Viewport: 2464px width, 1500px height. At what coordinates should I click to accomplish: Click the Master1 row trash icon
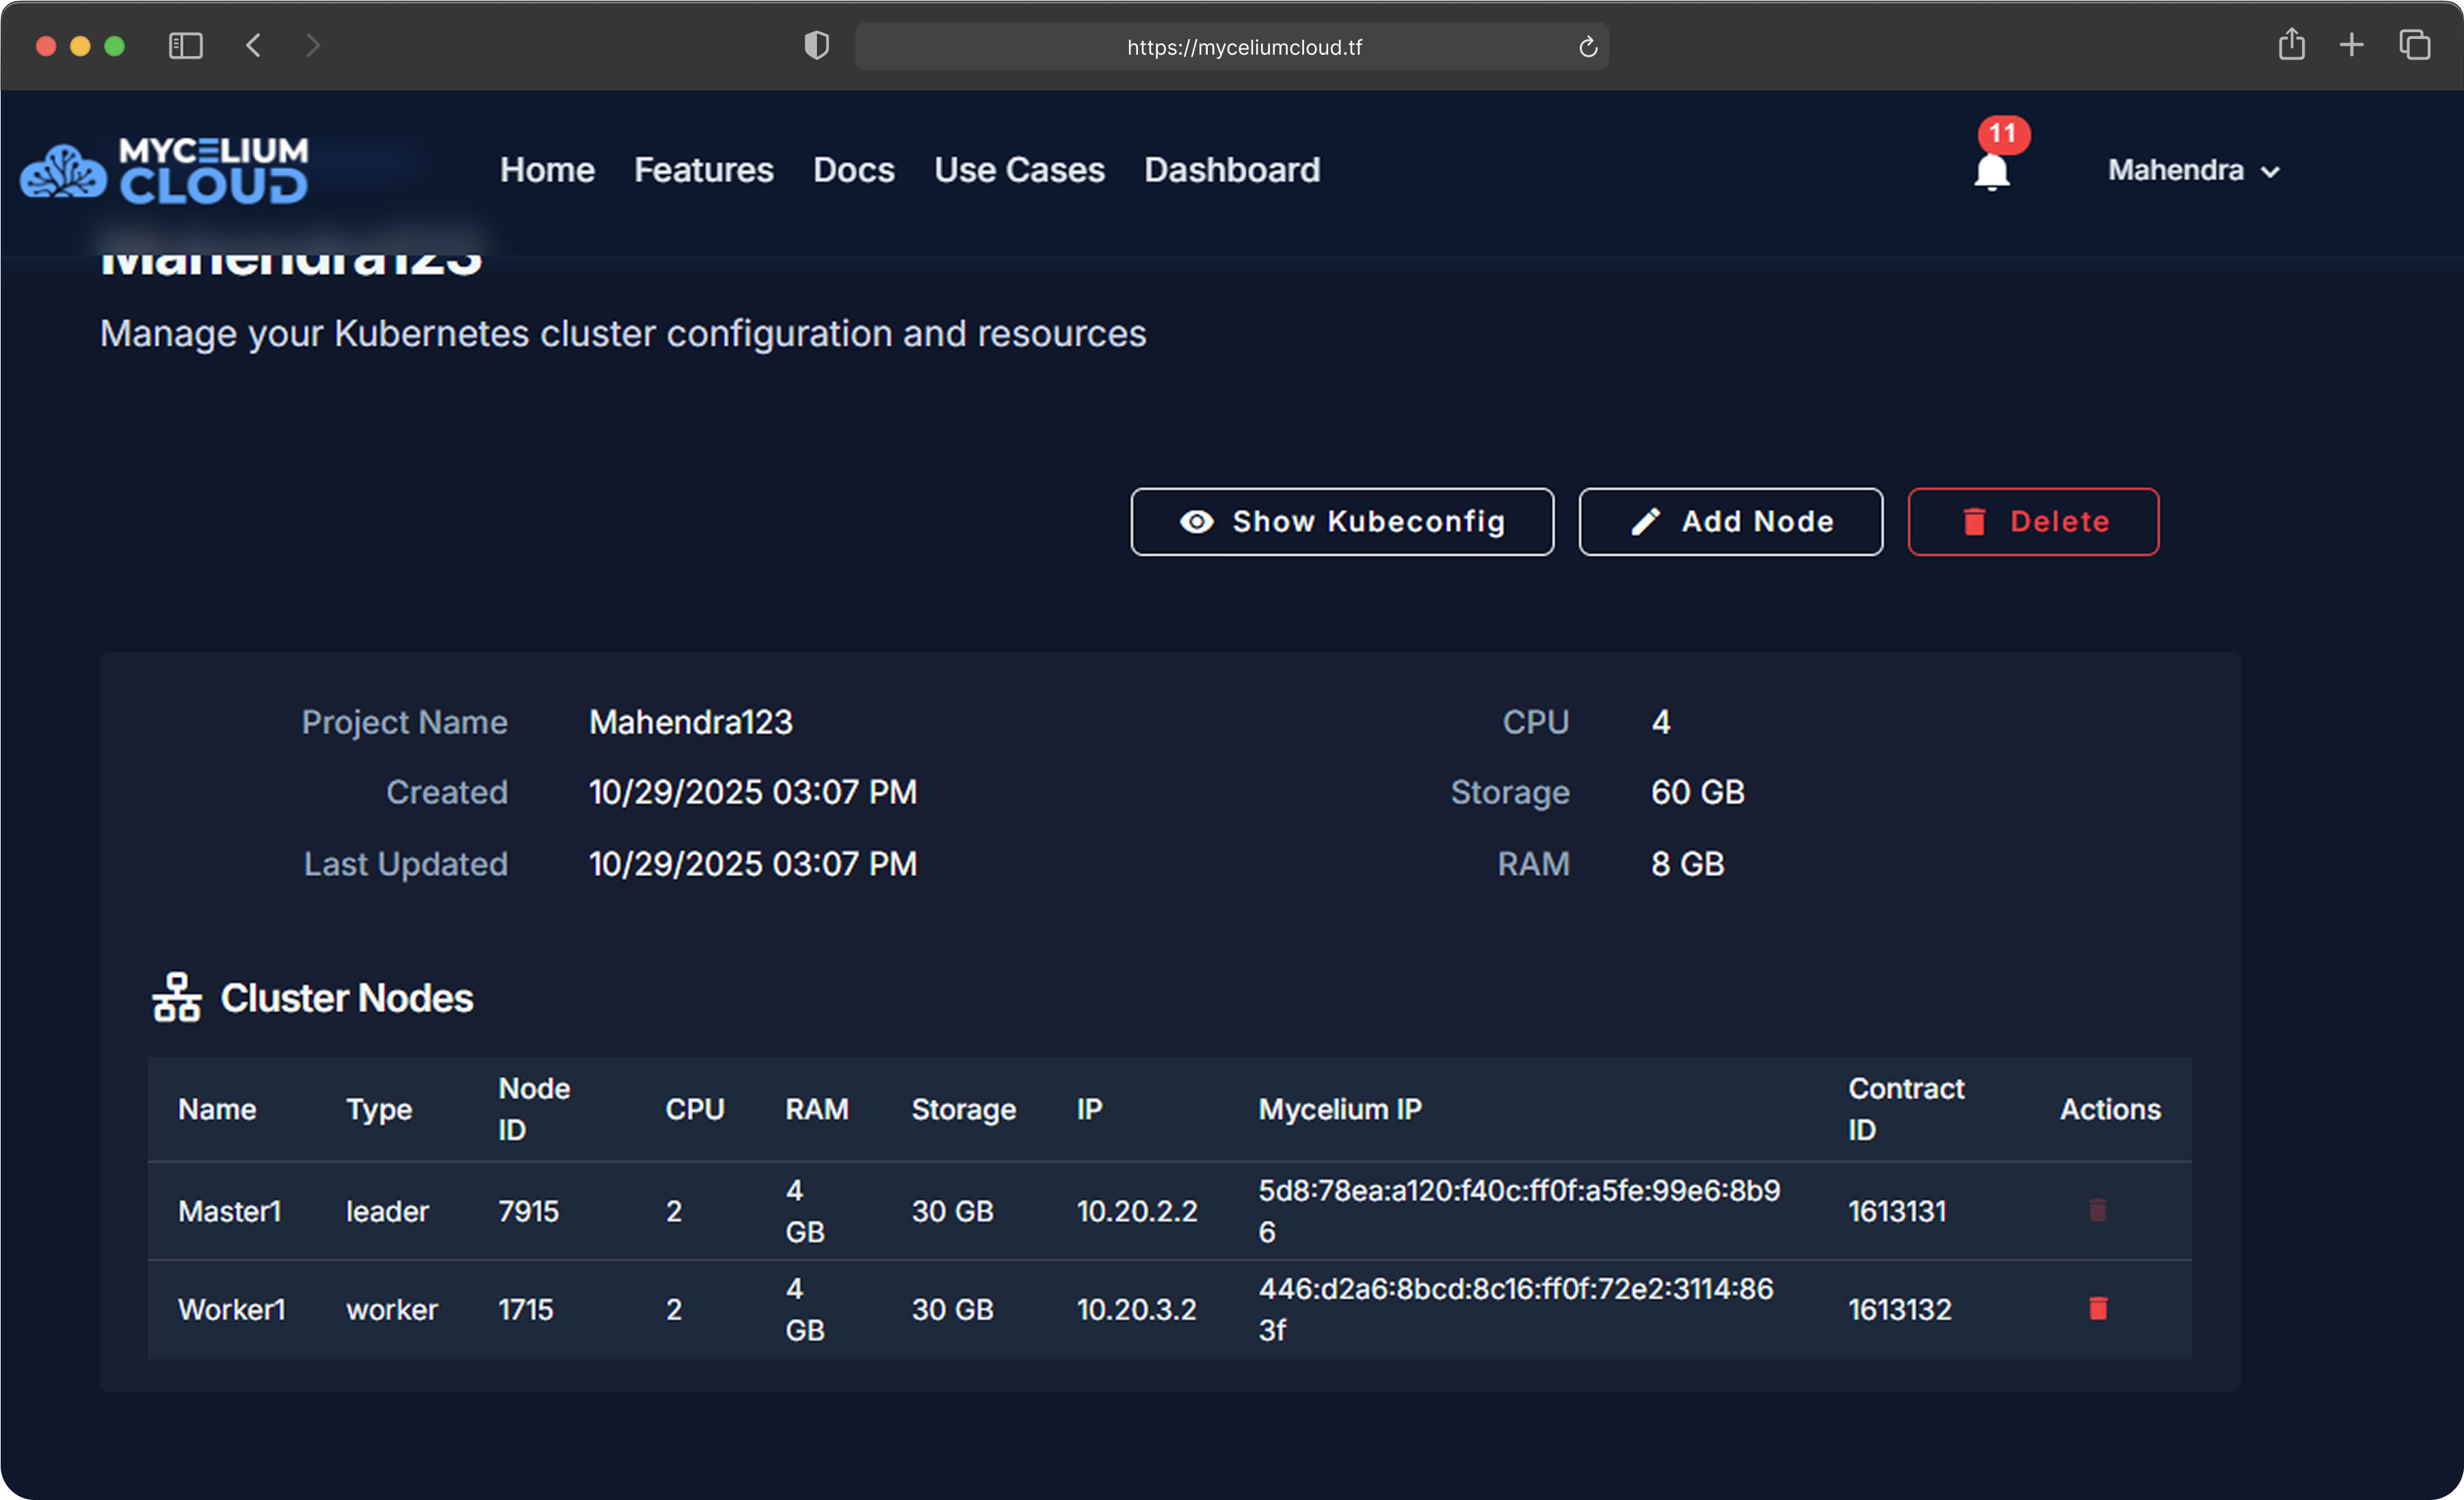point(2097,1210)
